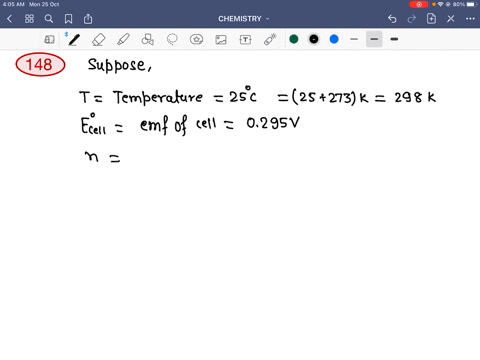Tap the Wi-Fi status icon
Image resolution: width=480 pixels, height=360 pixels.
click(441, 4)
